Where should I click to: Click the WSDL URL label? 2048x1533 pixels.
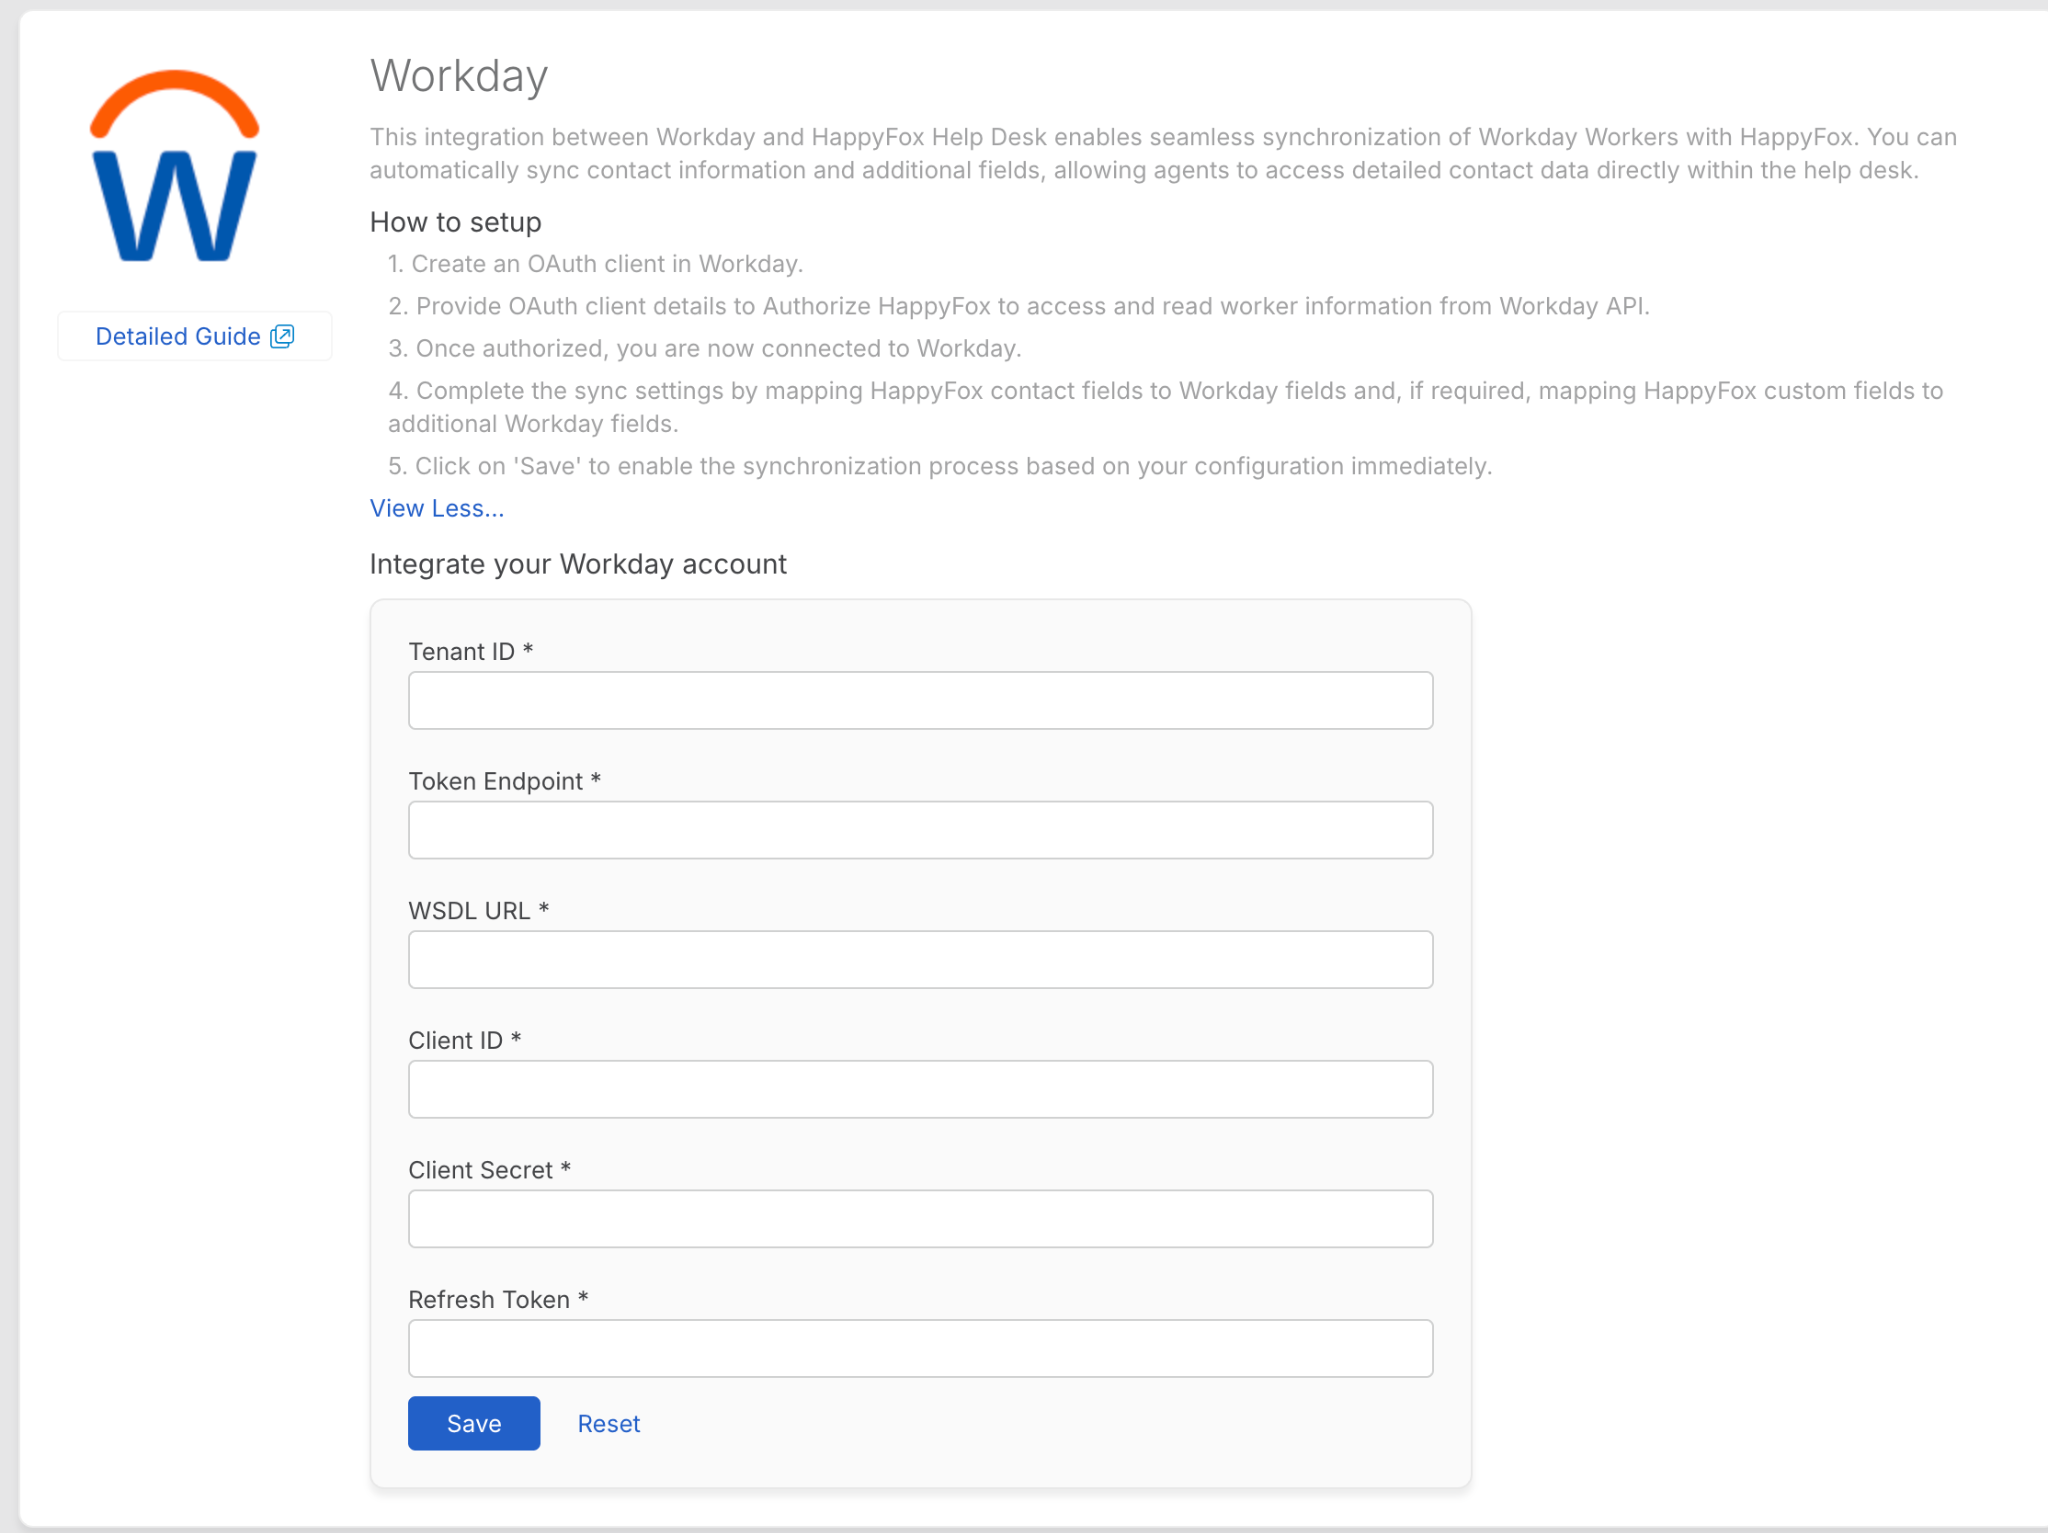469,911
